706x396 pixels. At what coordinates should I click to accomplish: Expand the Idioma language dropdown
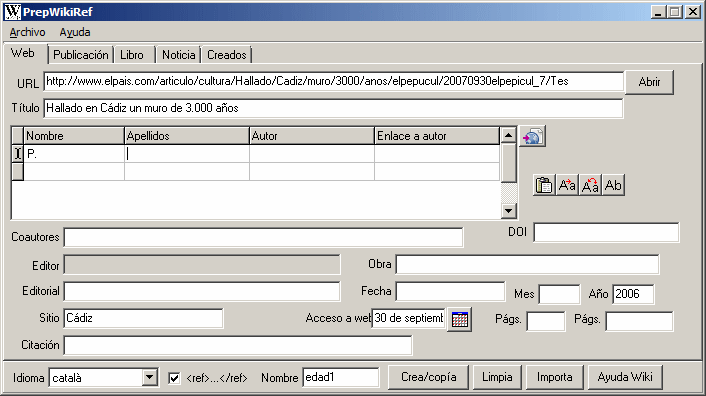tap(149, 377)
